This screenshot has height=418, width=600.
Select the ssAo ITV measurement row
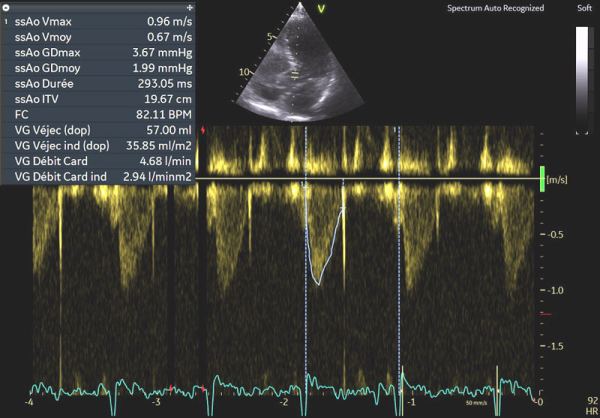click(x=100, y=98)
